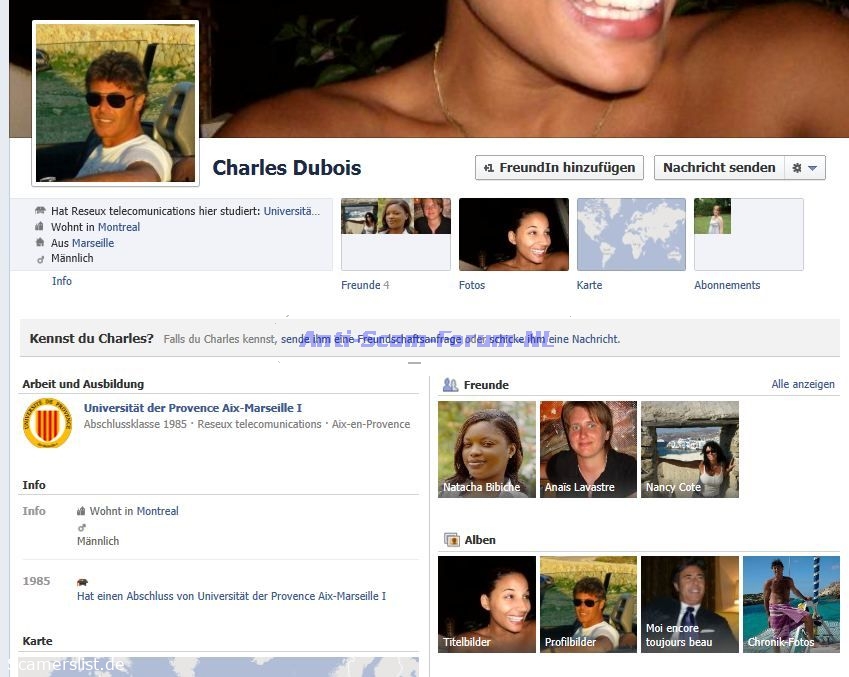
Task: Open the Marseille hometown link
Action: pyautogui.click(x=93, y=243)
